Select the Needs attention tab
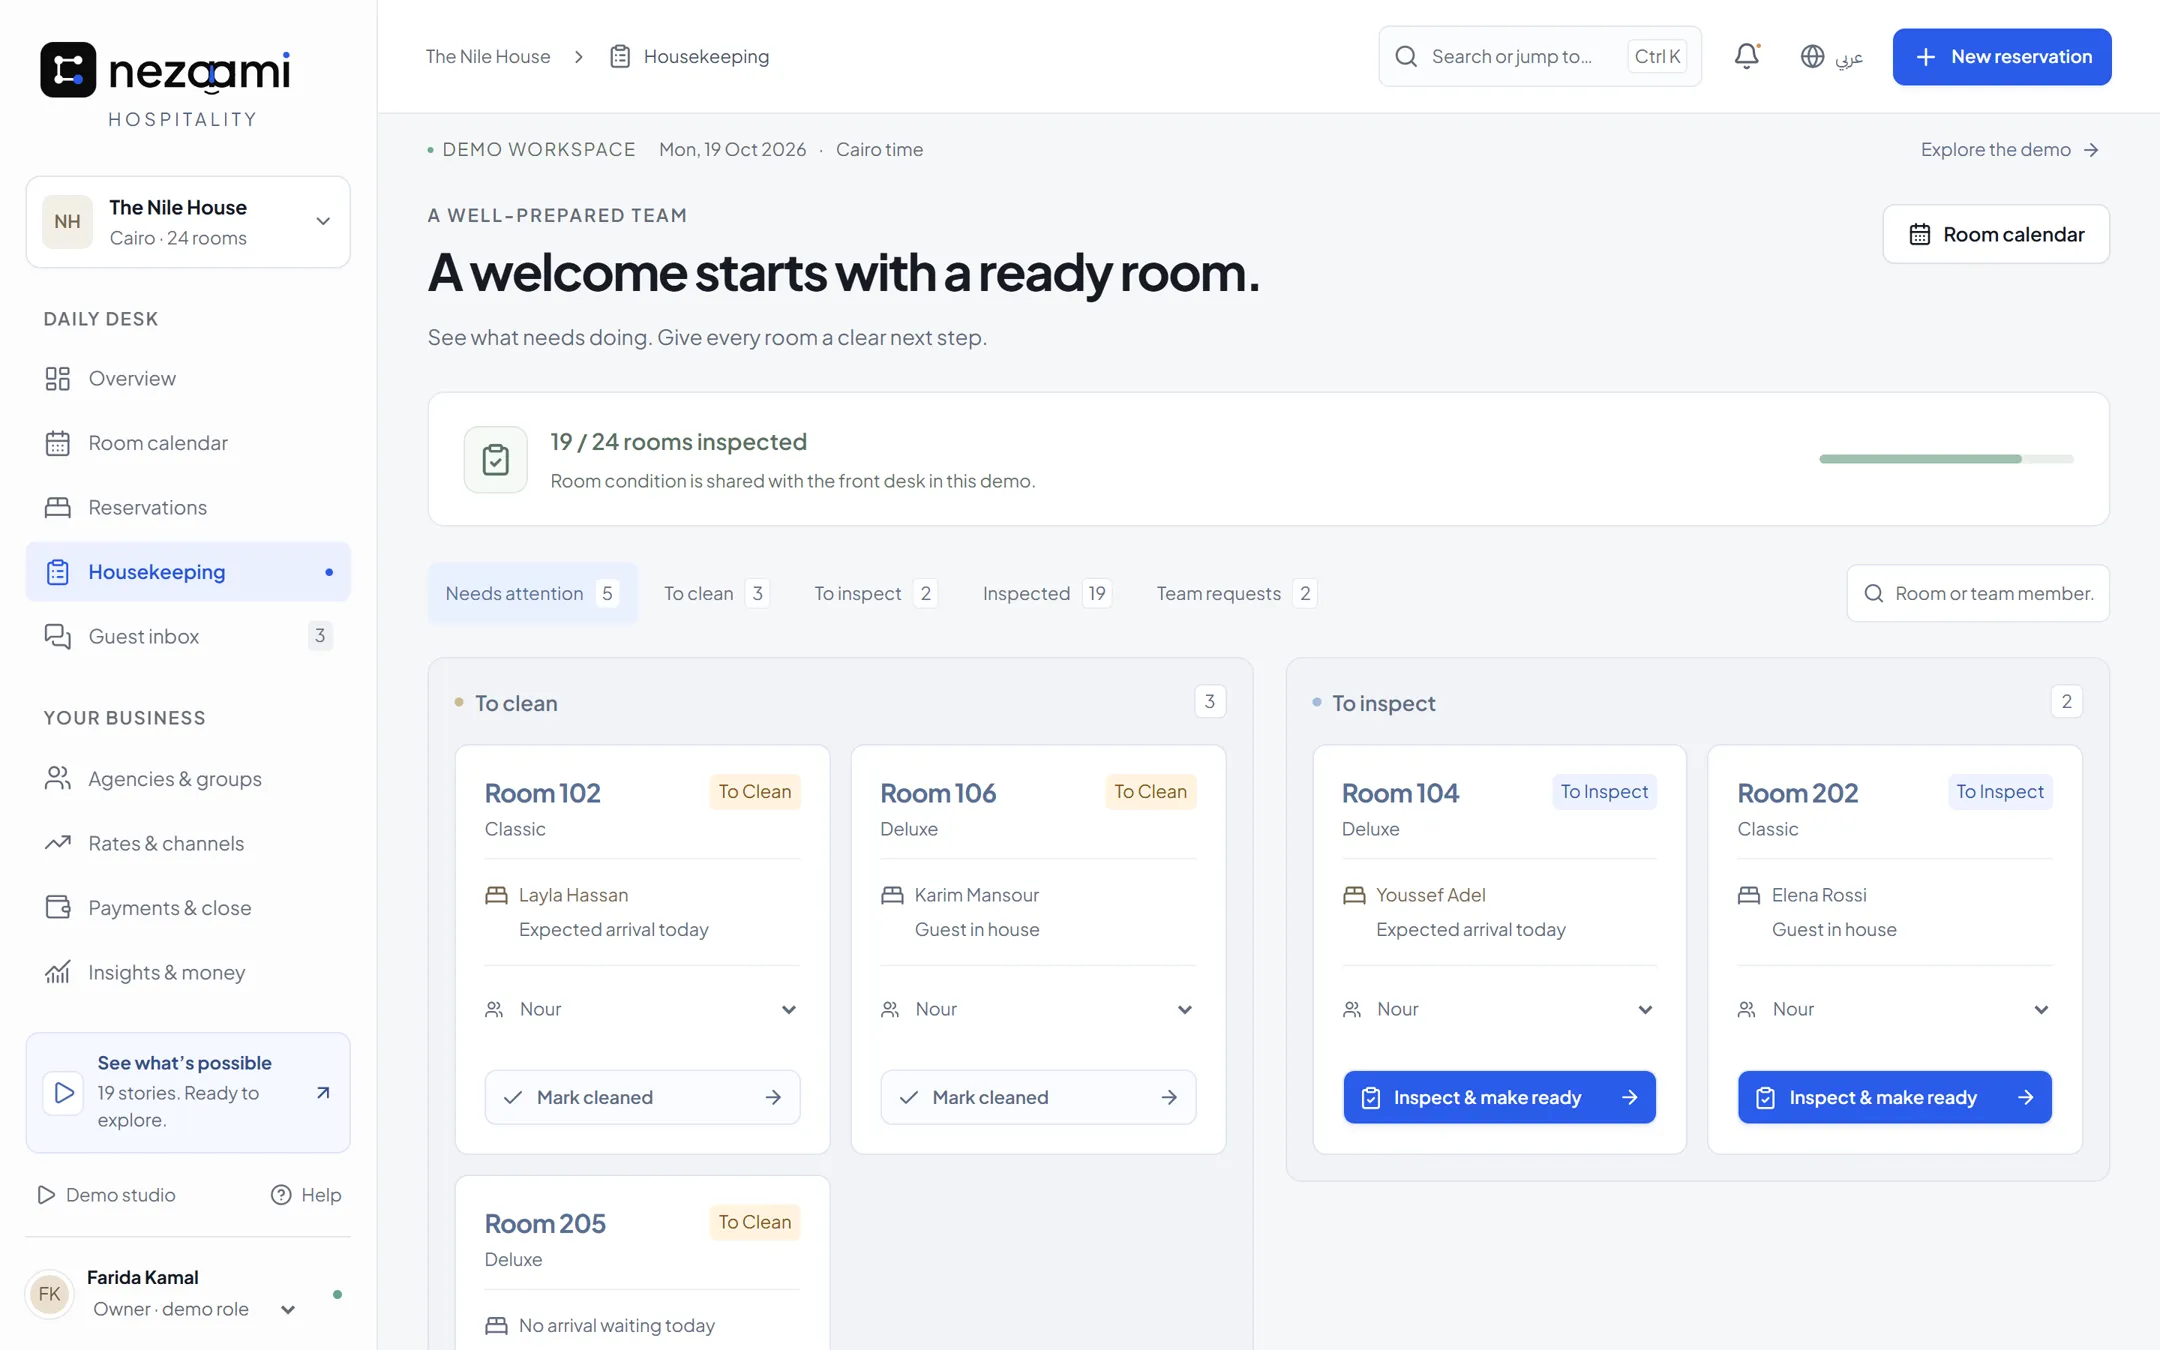This screenshot has width=2160, height=1350. [x=532, y=593]
